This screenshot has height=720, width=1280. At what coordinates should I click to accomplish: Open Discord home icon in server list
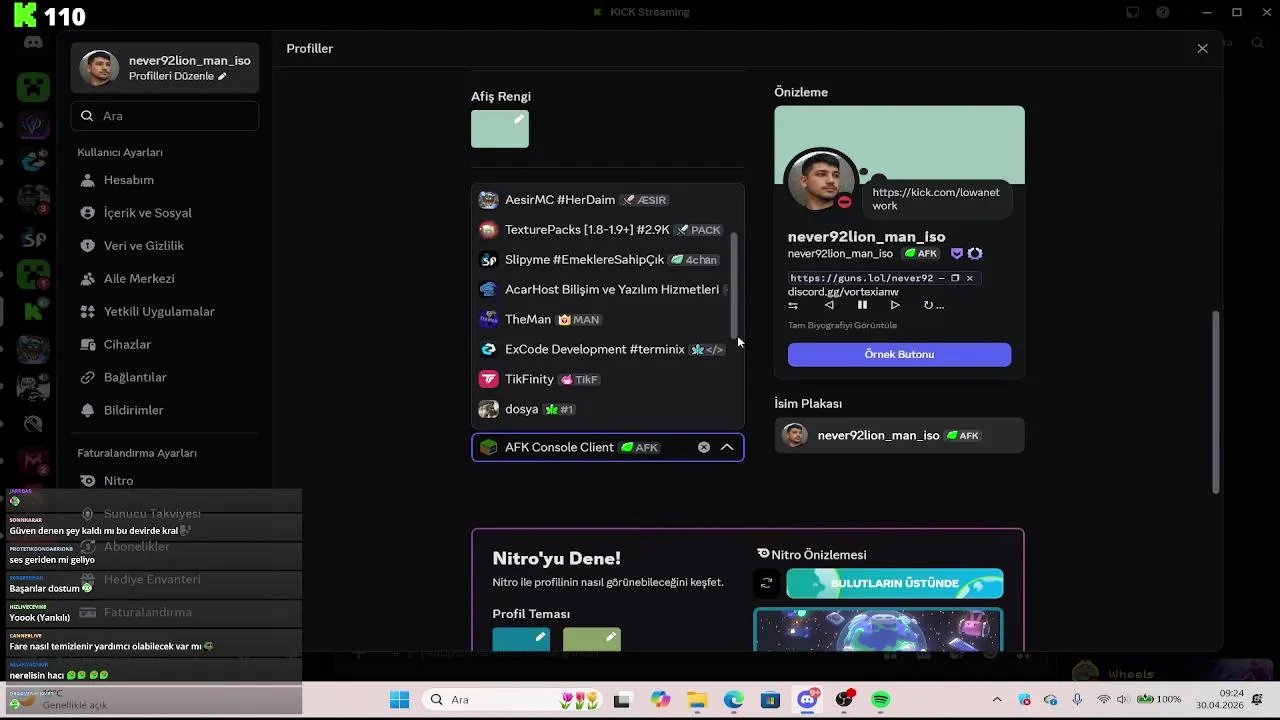(33, 43)
